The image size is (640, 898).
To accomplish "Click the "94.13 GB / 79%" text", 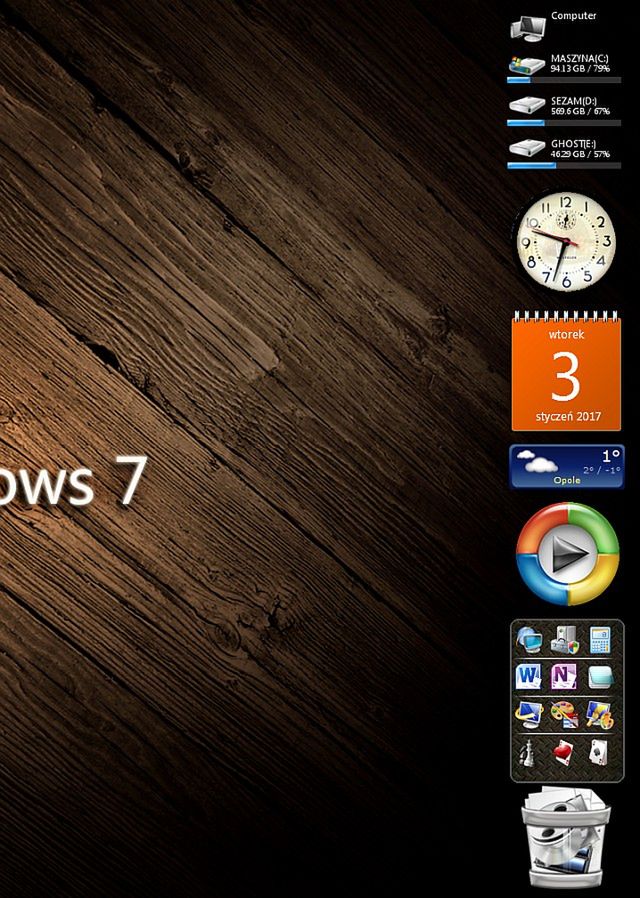I will pyautogui.click(x=580, y=69).
